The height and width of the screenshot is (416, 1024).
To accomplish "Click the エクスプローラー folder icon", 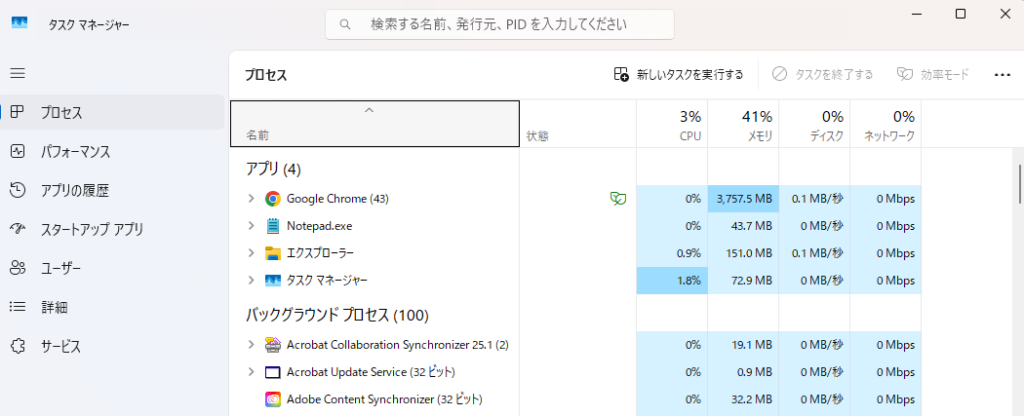I will 273,253.
